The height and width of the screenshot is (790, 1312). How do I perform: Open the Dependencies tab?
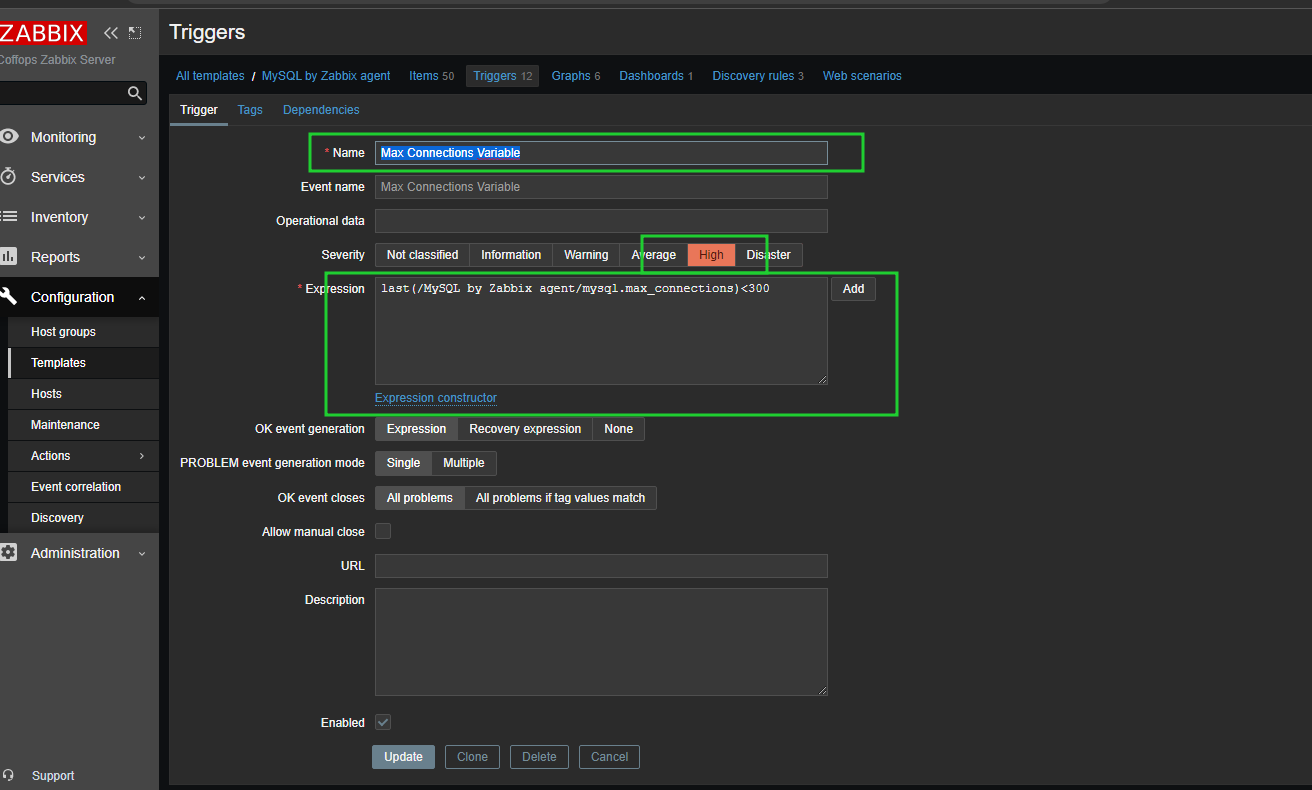point(320,110)
